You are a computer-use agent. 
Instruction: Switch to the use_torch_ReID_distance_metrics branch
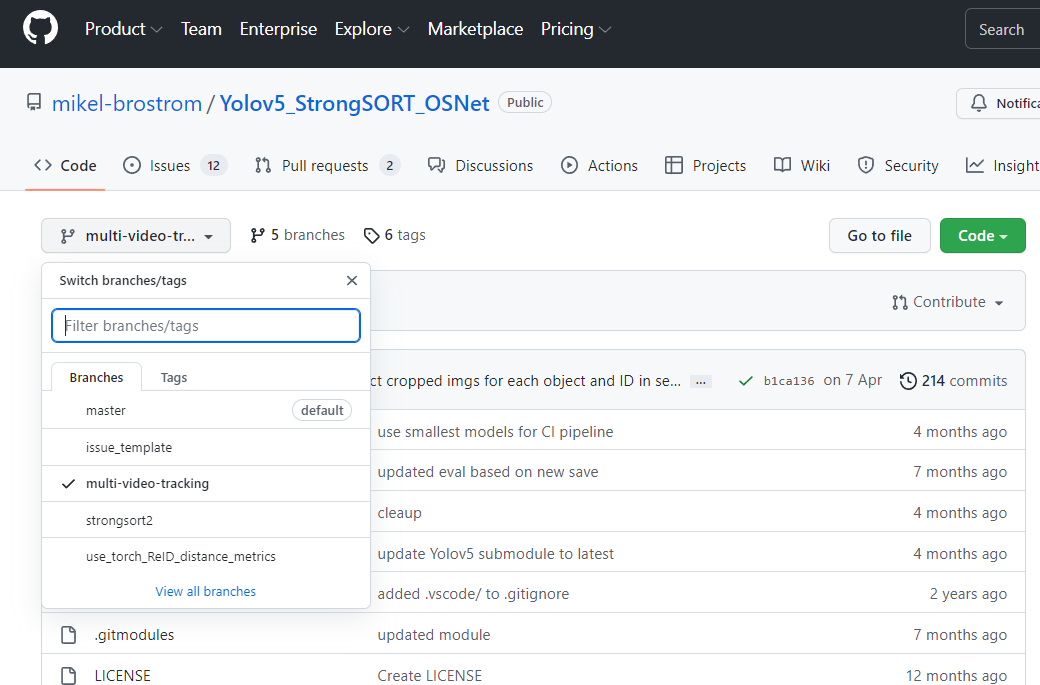click(206, 556)
